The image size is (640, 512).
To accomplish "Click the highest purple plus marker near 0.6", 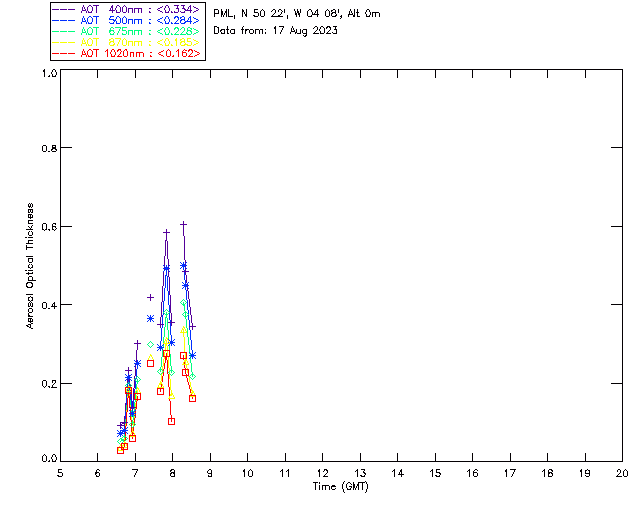I will (184, 224).
